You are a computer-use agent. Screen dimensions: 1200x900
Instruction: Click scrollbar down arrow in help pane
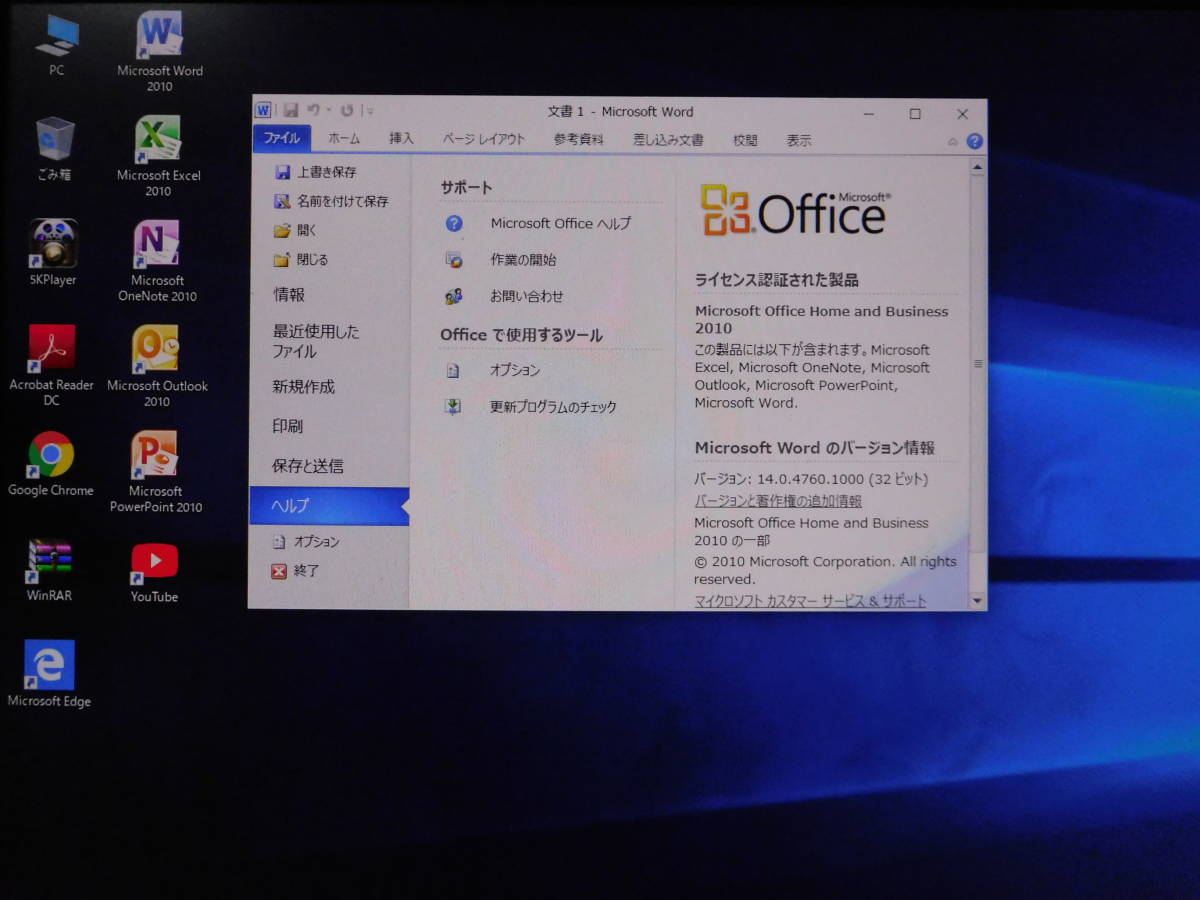coord(978,600)
